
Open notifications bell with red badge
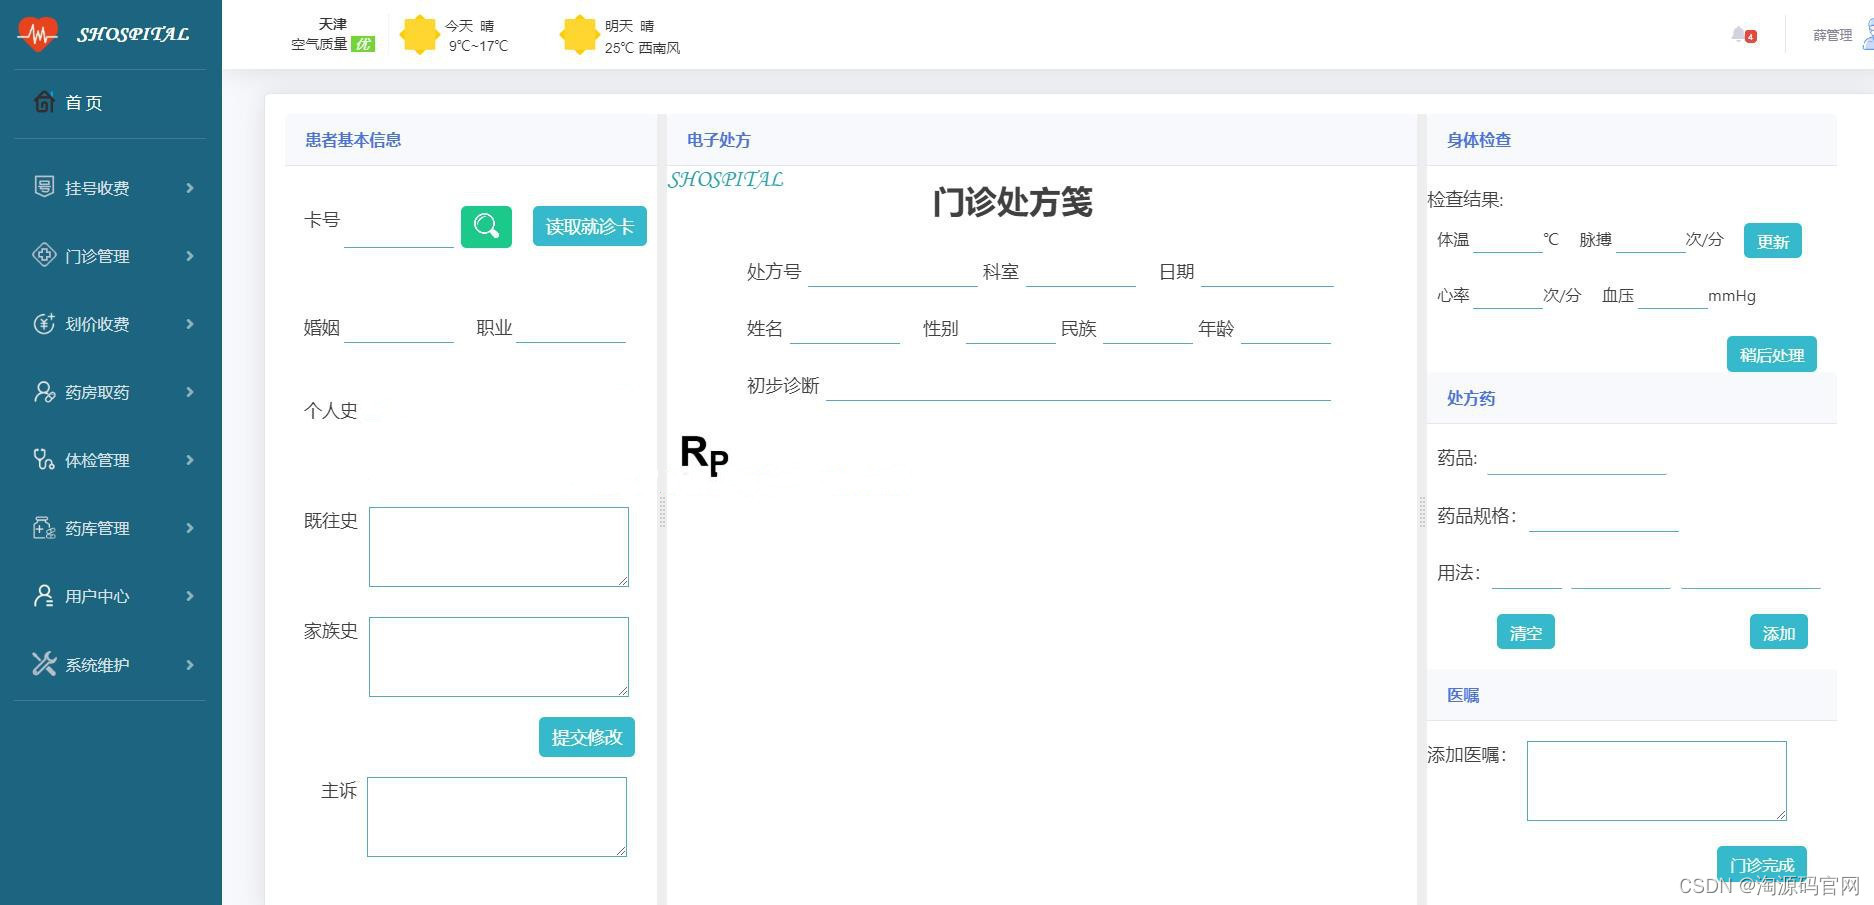1743,35
